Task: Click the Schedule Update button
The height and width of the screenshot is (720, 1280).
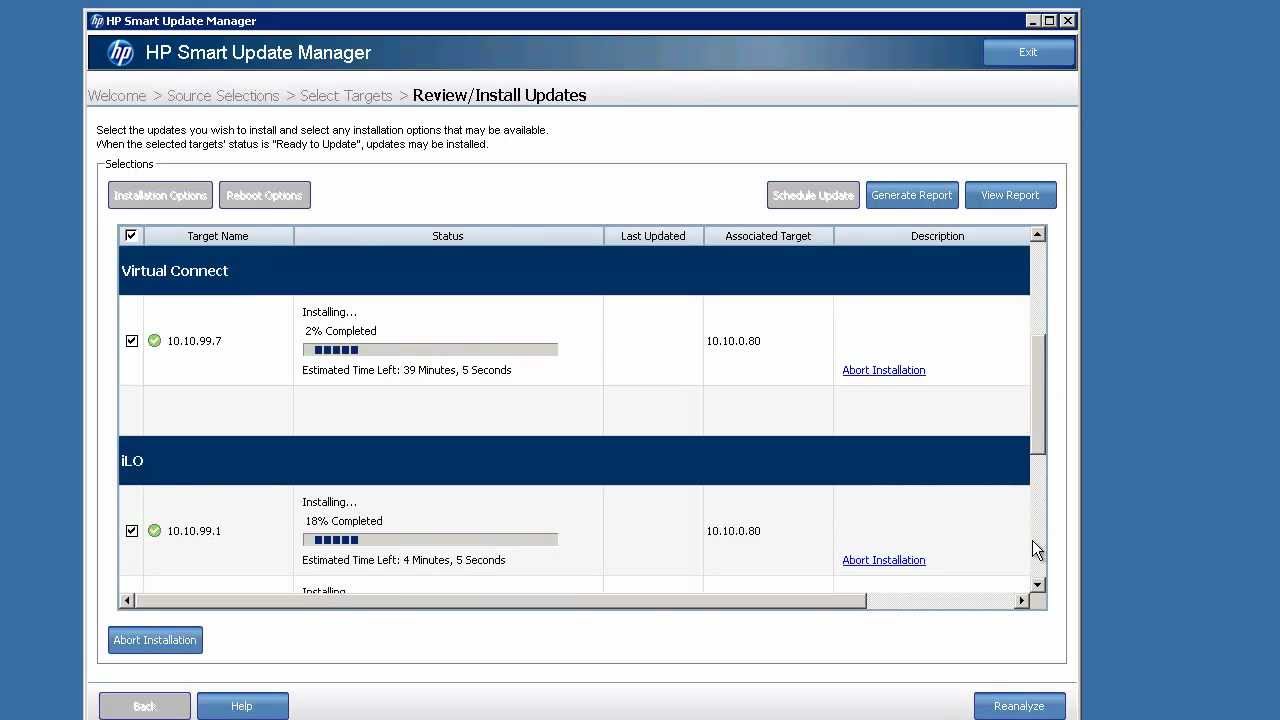Action: click(813, 195)
